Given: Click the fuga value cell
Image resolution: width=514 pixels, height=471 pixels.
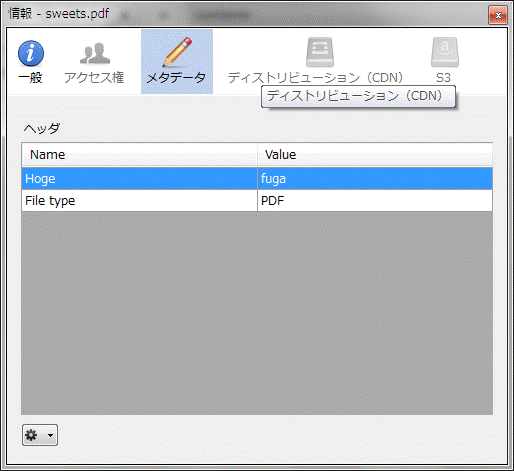Looking at the screenshot, I should (x=375, y=179).
